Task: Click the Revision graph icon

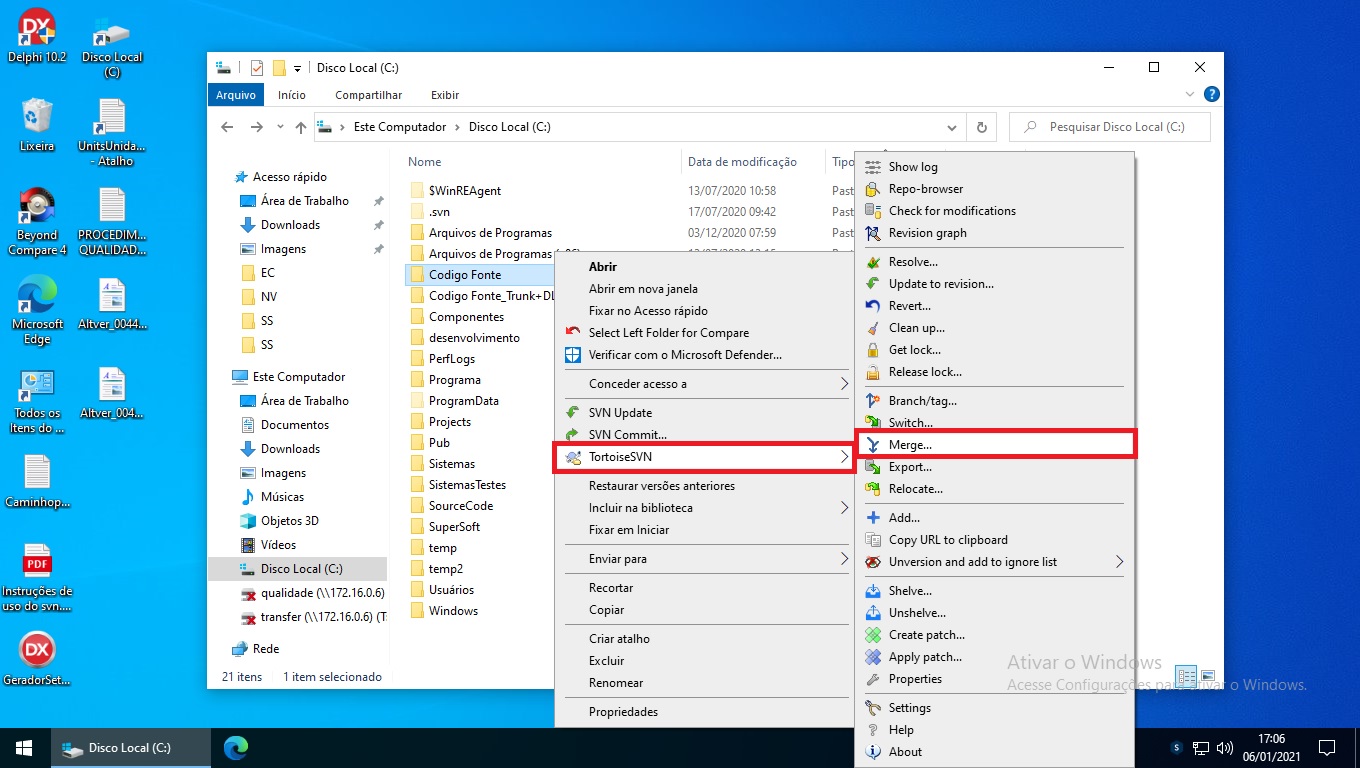Action: (873, 233)
